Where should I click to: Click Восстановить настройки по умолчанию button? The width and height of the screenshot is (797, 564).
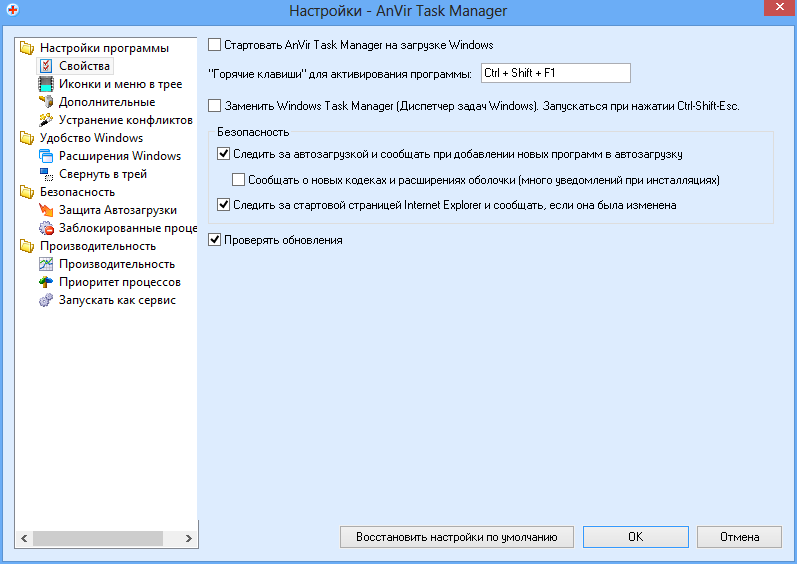tap(456, 537)
